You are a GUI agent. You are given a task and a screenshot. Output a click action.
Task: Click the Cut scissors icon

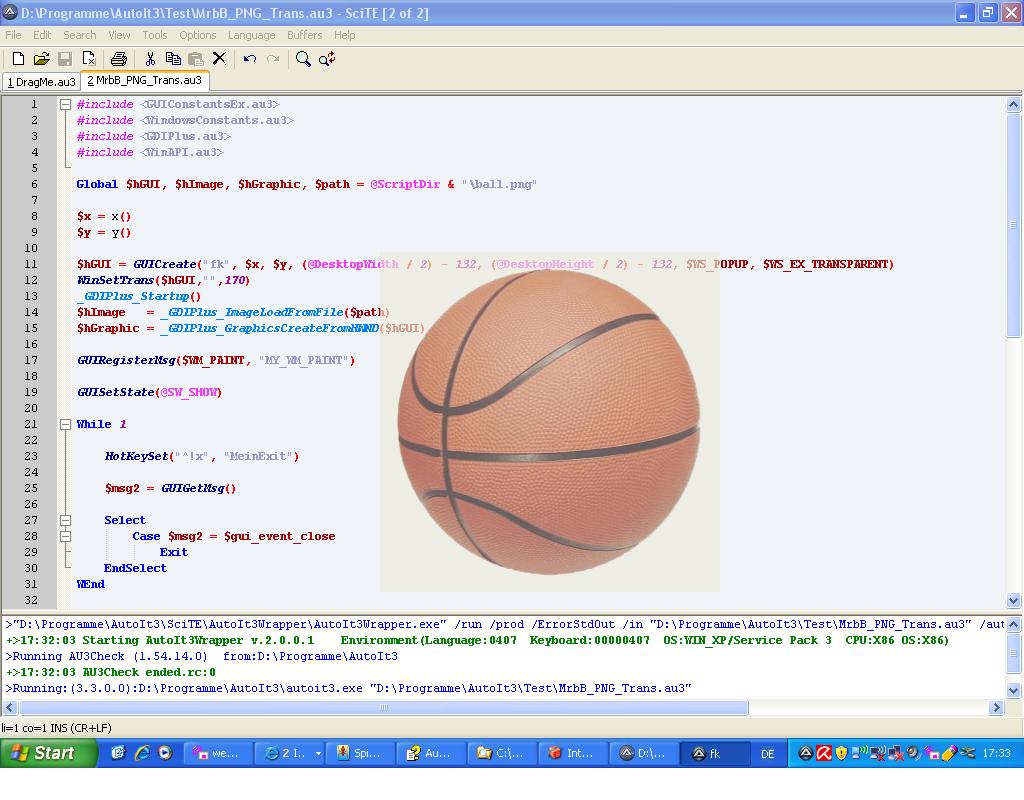150,59
